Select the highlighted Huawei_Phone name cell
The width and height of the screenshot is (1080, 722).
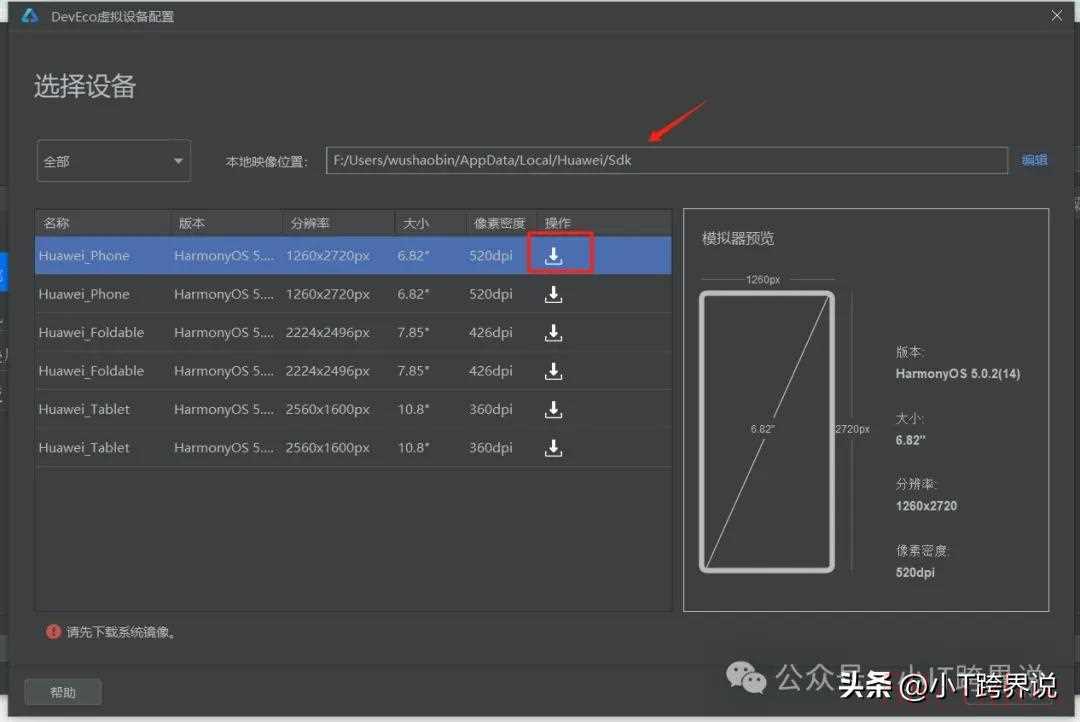pos(84,256)
